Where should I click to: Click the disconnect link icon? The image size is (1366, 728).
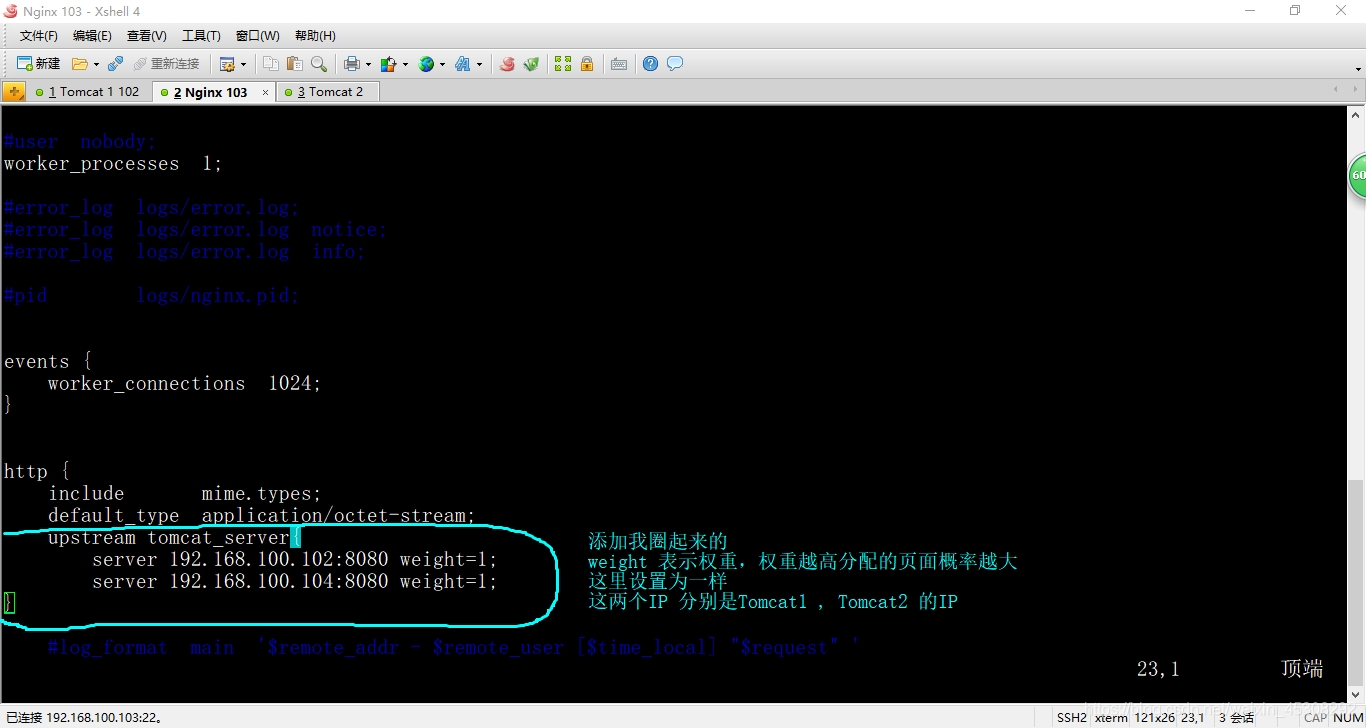pyautogui.click(x=115, y=63)
